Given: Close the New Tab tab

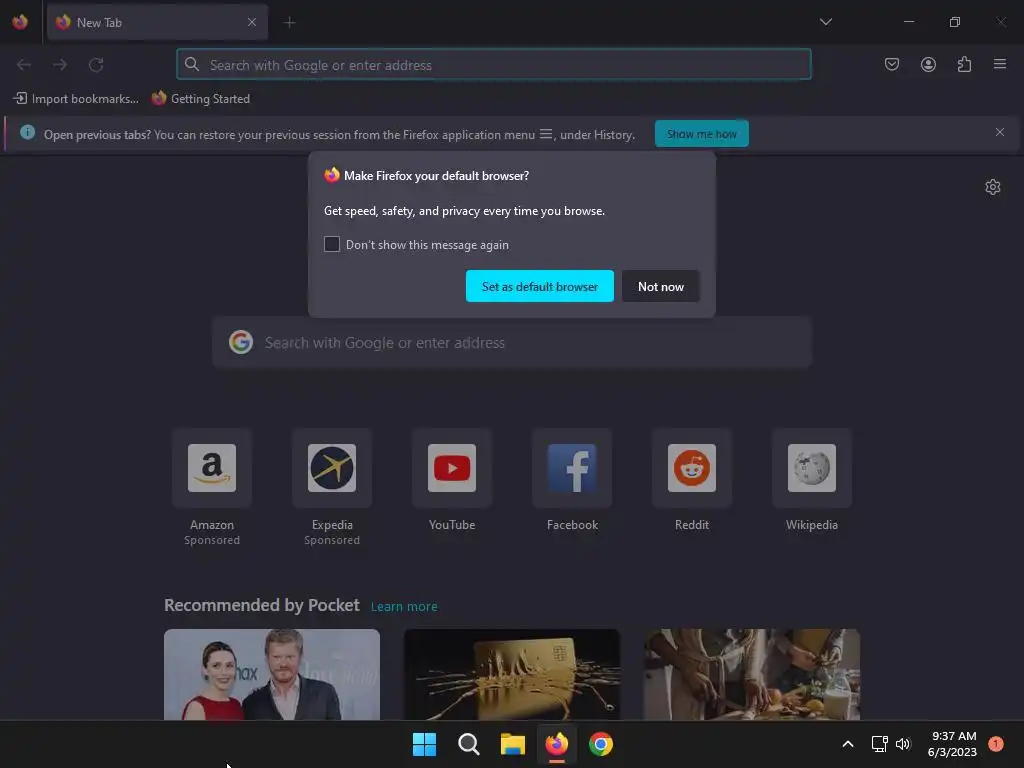Looking at the screenshot, I should pyautogui.click(x=252, y=22).
